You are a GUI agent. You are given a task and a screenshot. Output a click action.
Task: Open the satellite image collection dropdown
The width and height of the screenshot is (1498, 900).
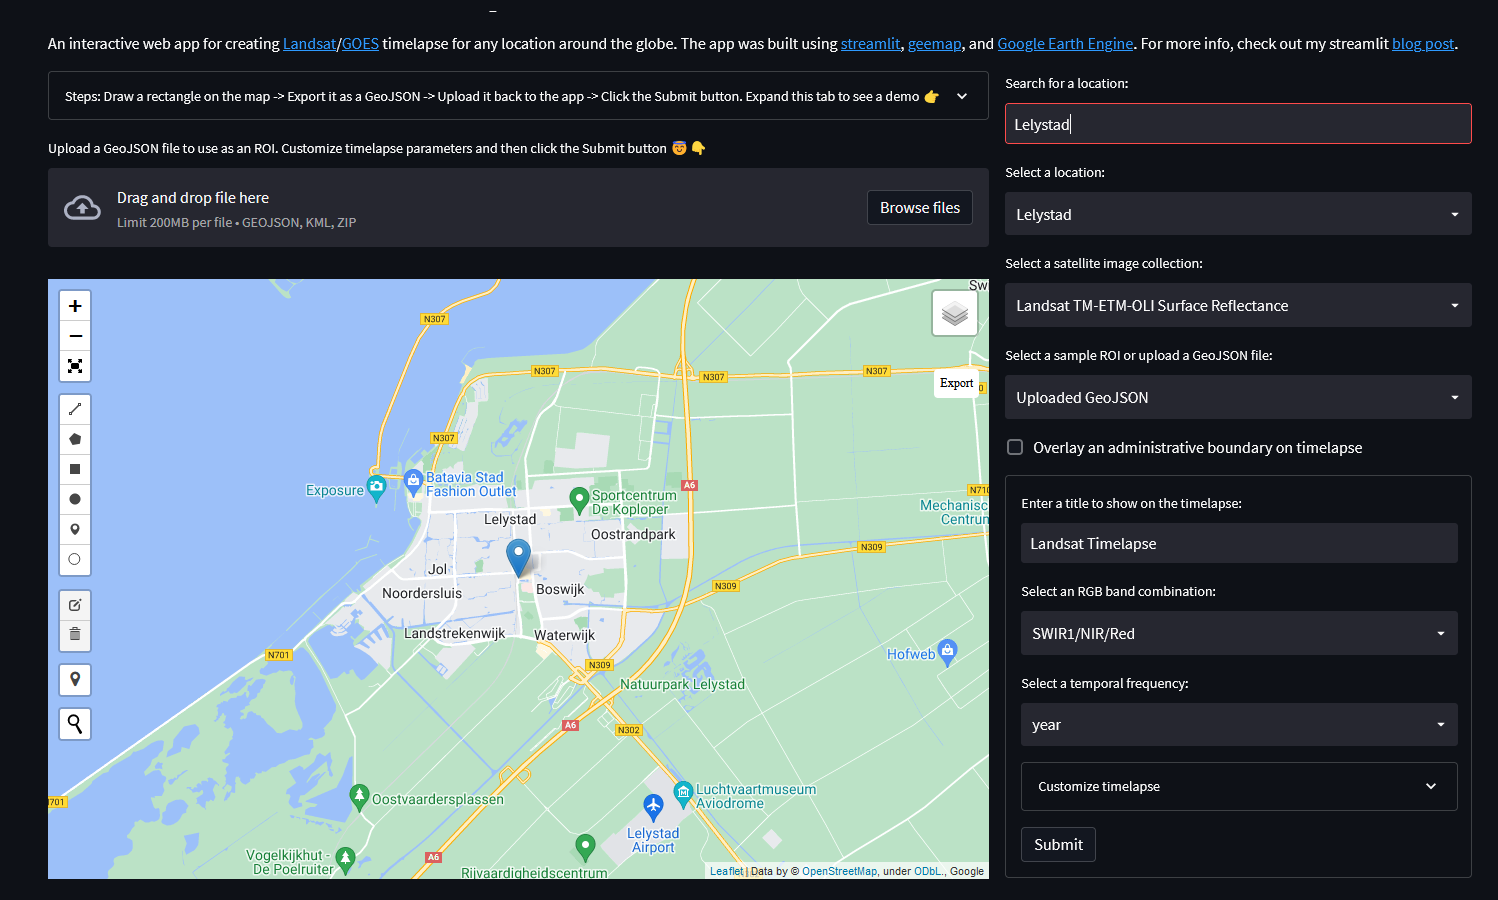pos(1238,305)
